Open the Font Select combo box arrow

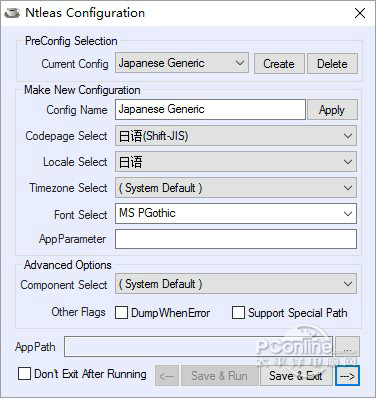click(348, 213)
